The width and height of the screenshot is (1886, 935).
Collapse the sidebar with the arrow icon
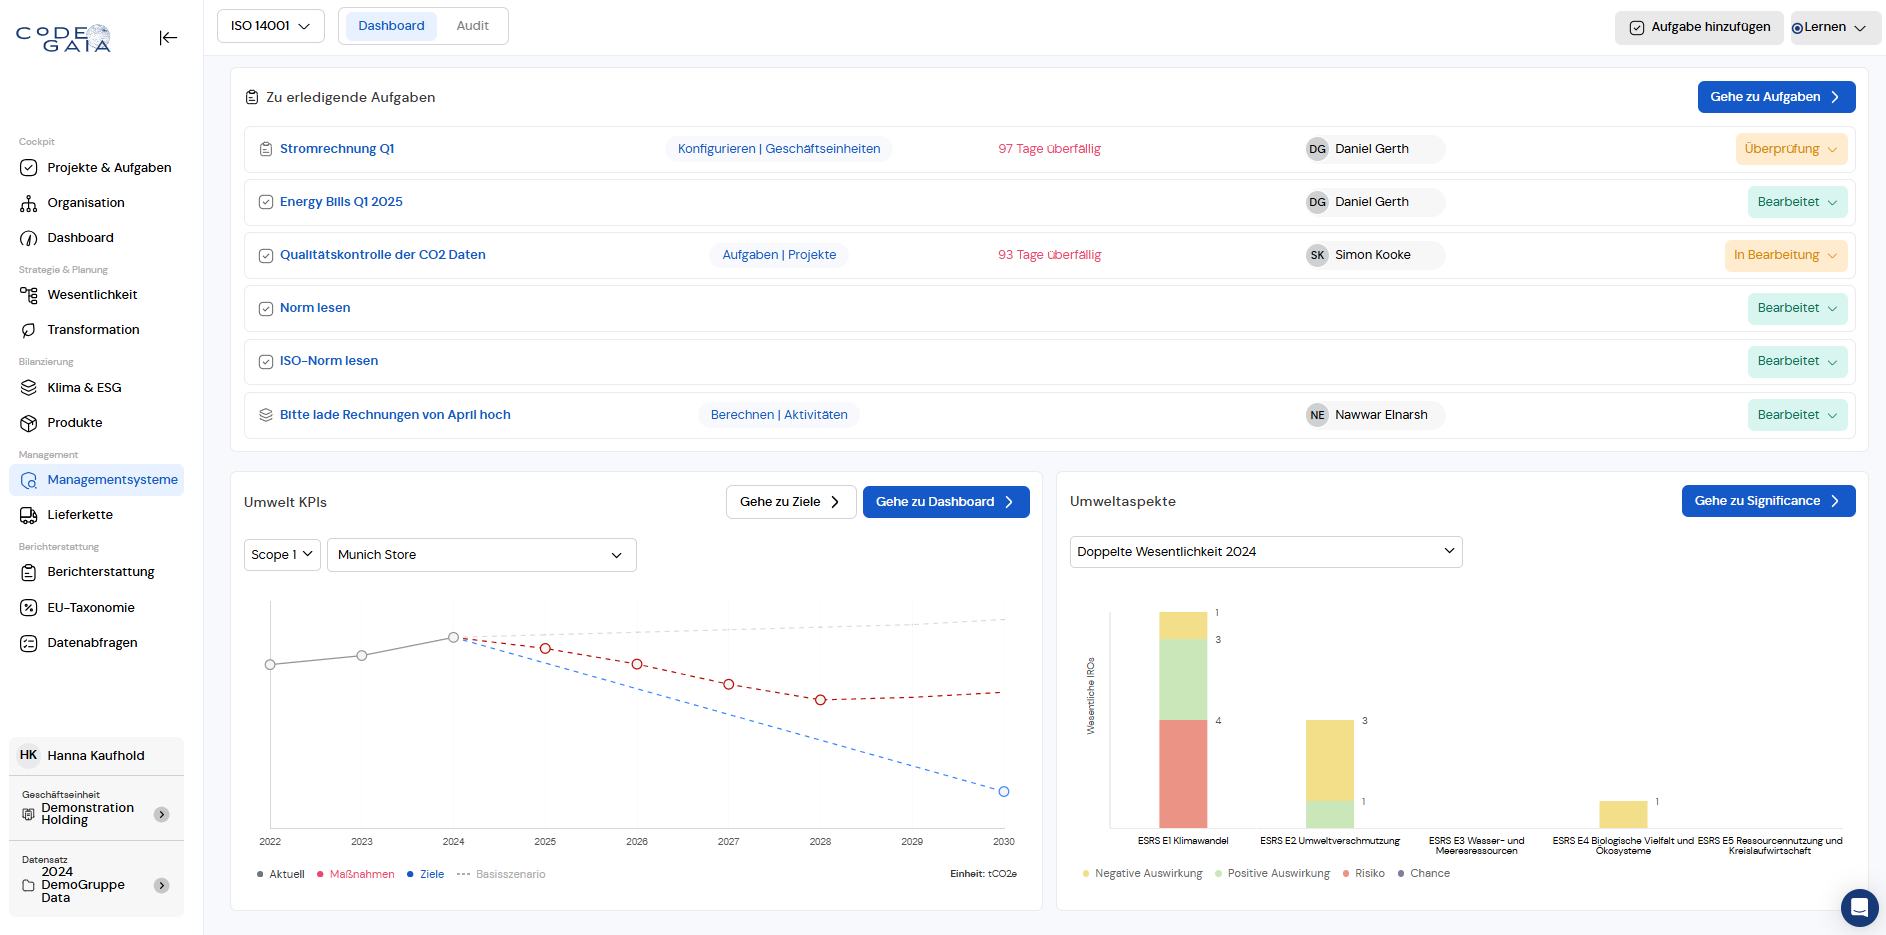[168, 38]
